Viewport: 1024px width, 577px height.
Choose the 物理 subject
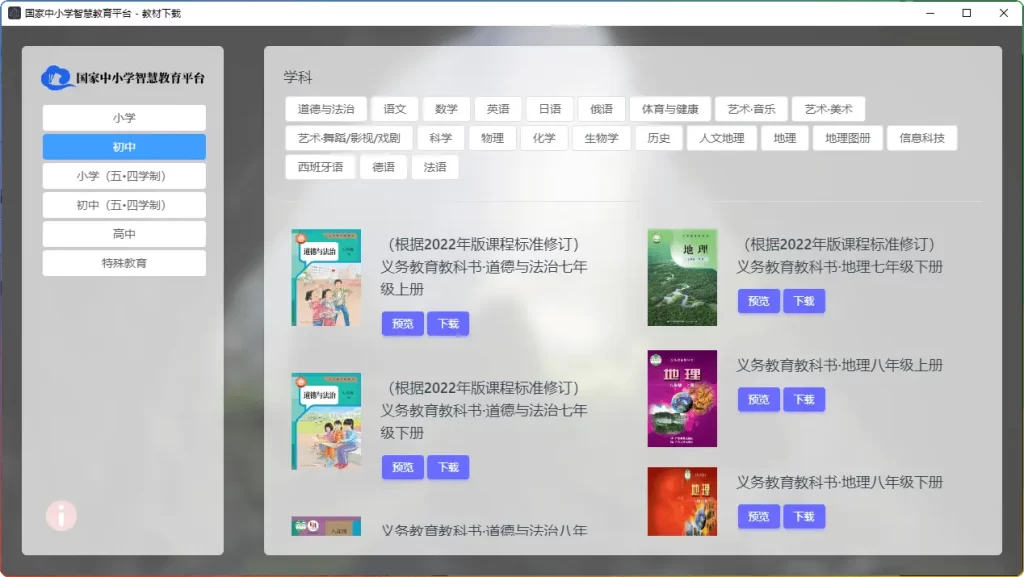pos(492,138)
